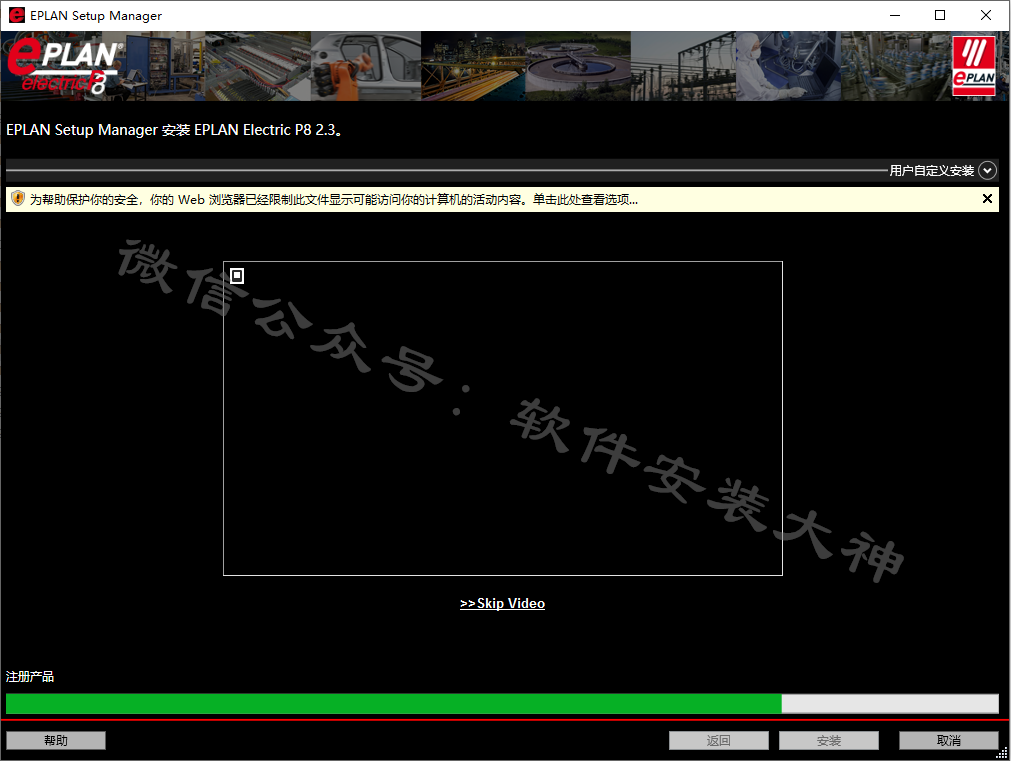
Task: Expand the 用户自定义安装 chevron
Action: [x=987, y=170]
